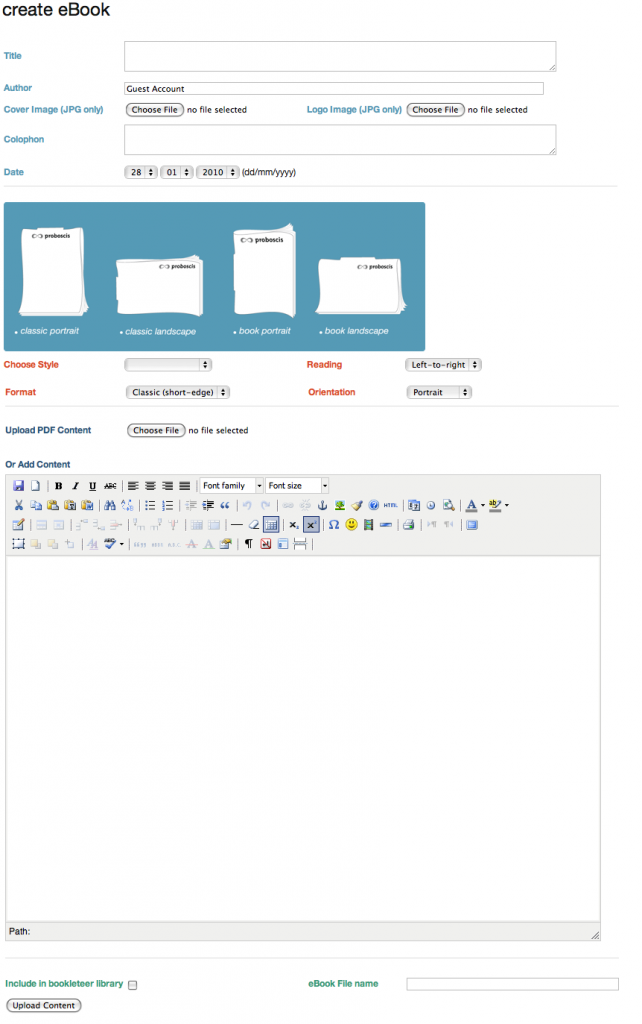Toggle Italic formatting

pyautogui.click(x=76, y=486)
